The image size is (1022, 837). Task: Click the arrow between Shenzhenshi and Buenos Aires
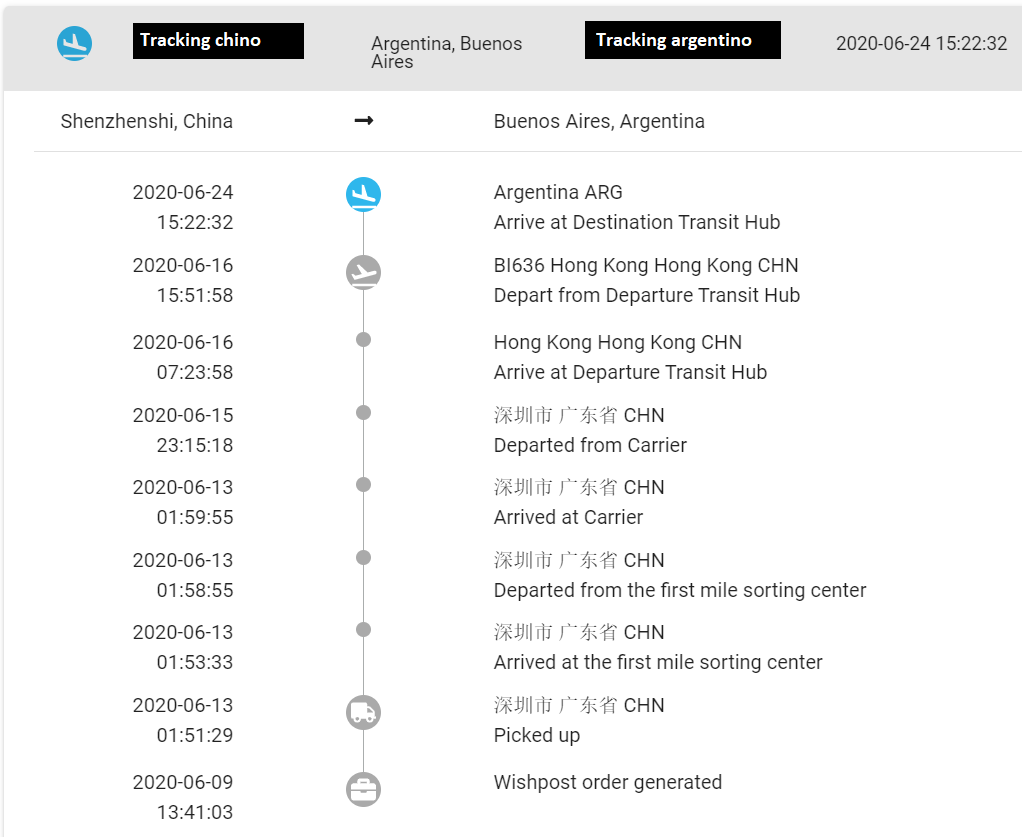[x=364, y=121]
